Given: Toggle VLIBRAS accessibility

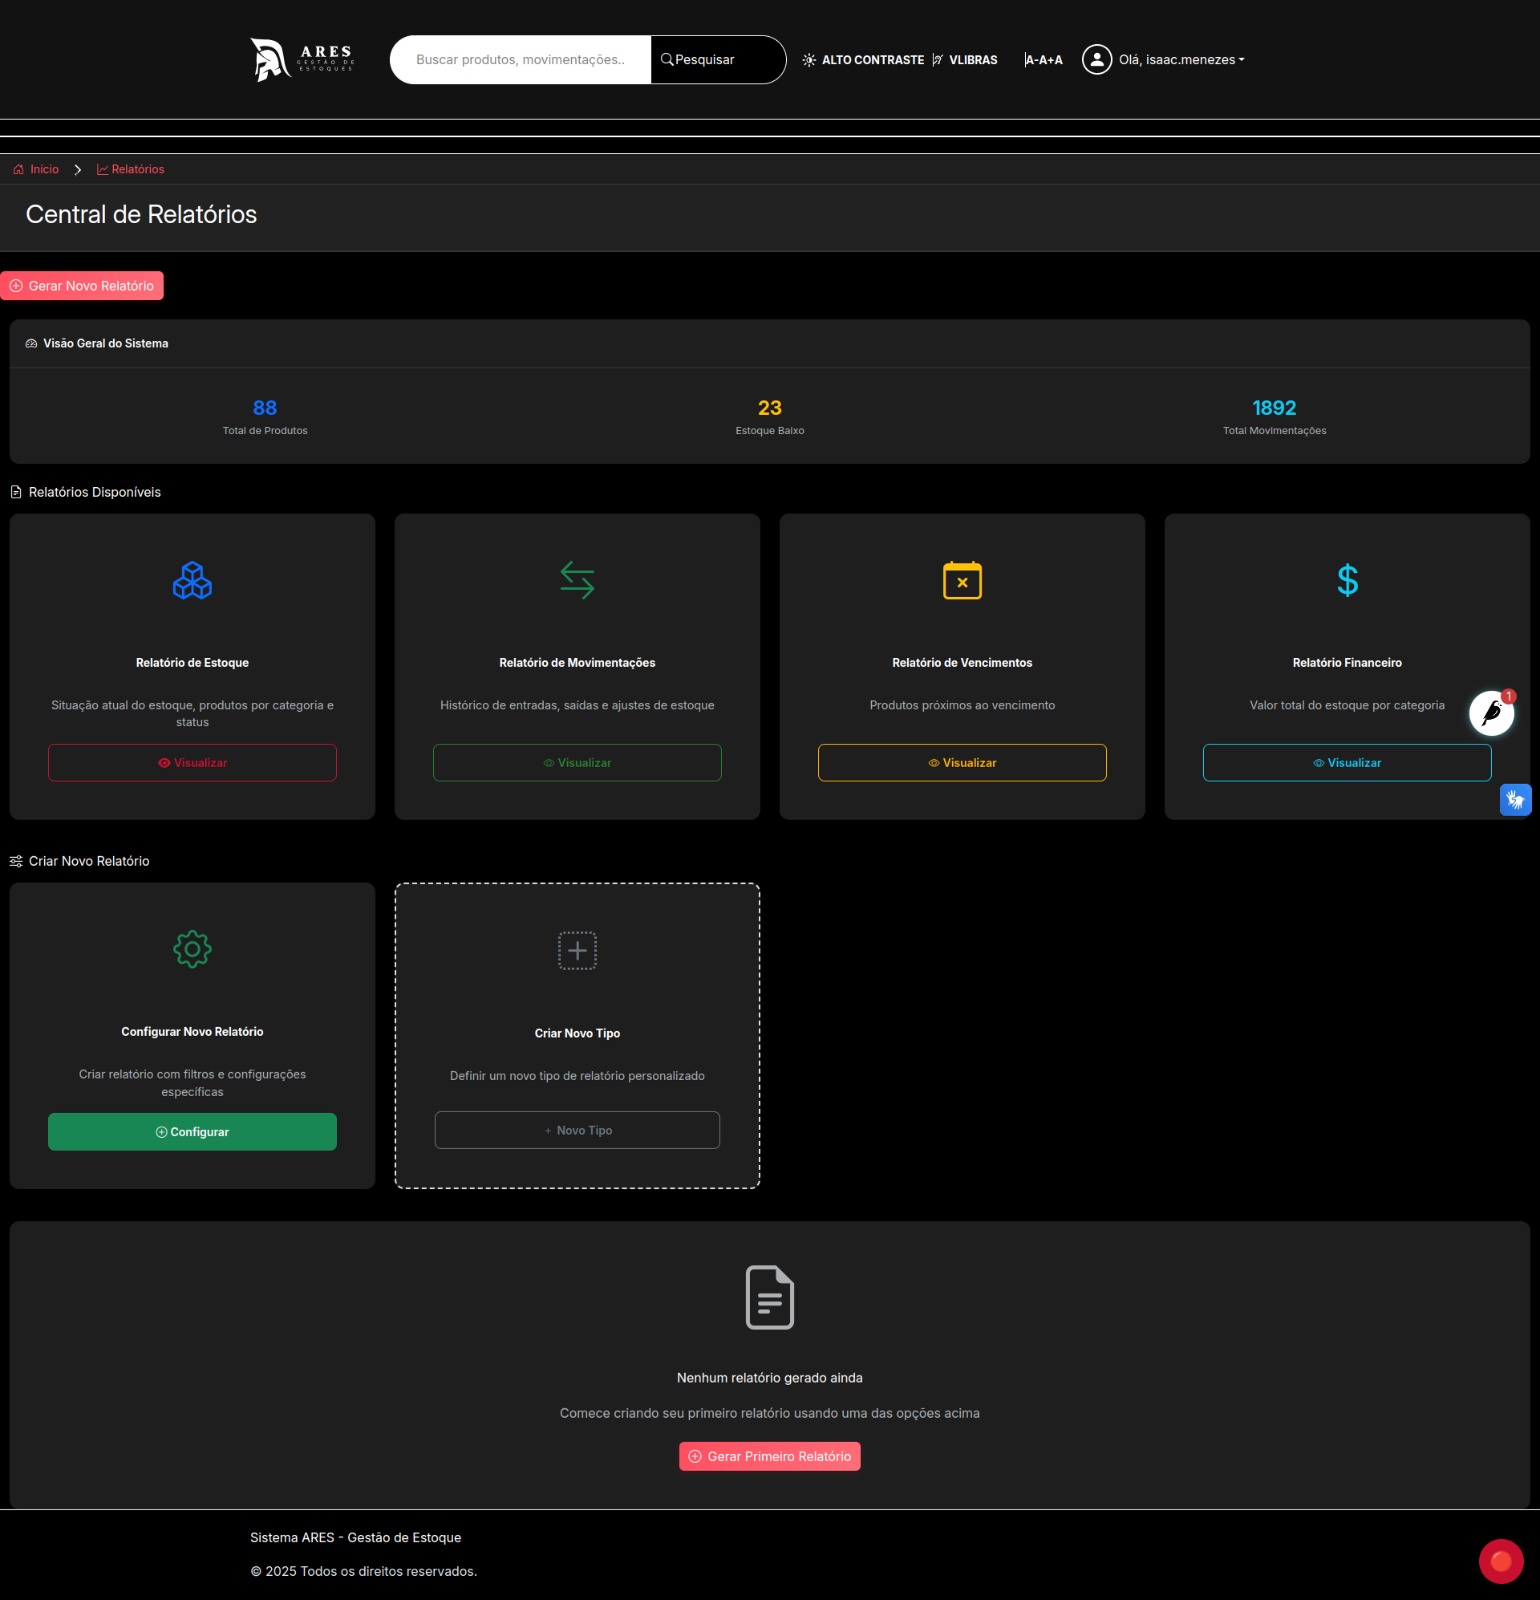Looking at the screenshot, I should coord(964,60).
